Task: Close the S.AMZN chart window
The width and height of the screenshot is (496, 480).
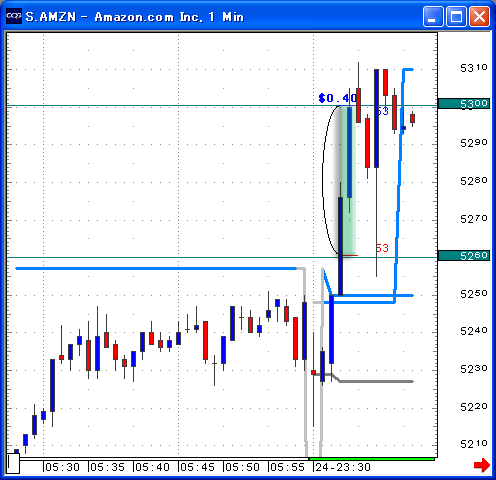Action: (x=479, y=16)
